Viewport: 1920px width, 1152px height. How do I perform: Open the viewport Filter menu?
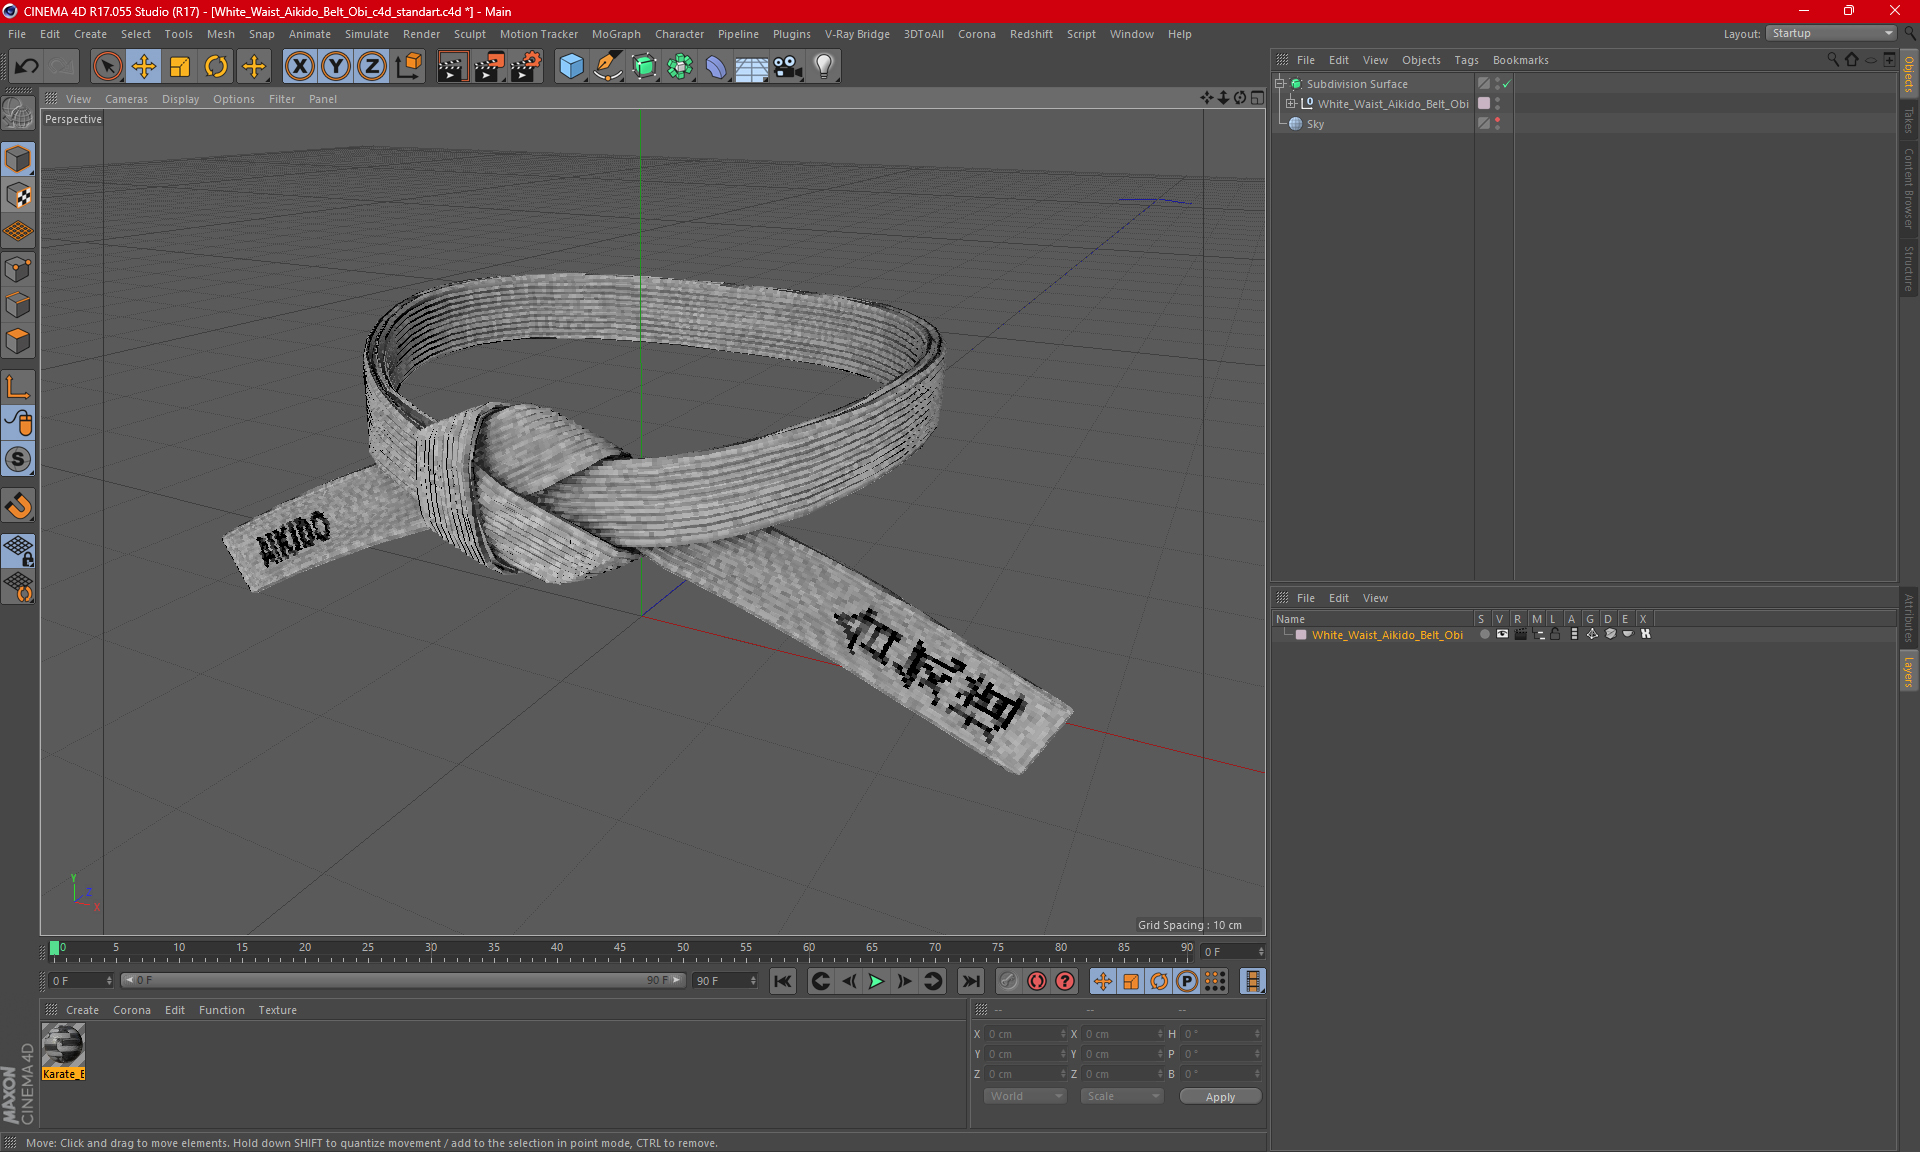tap(282, 99)
